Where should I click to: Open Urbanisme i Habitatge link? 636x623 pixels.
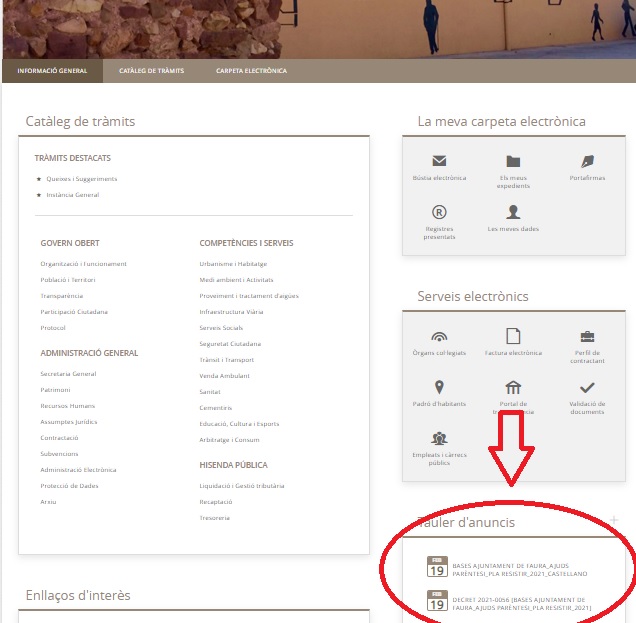[233, 264]
